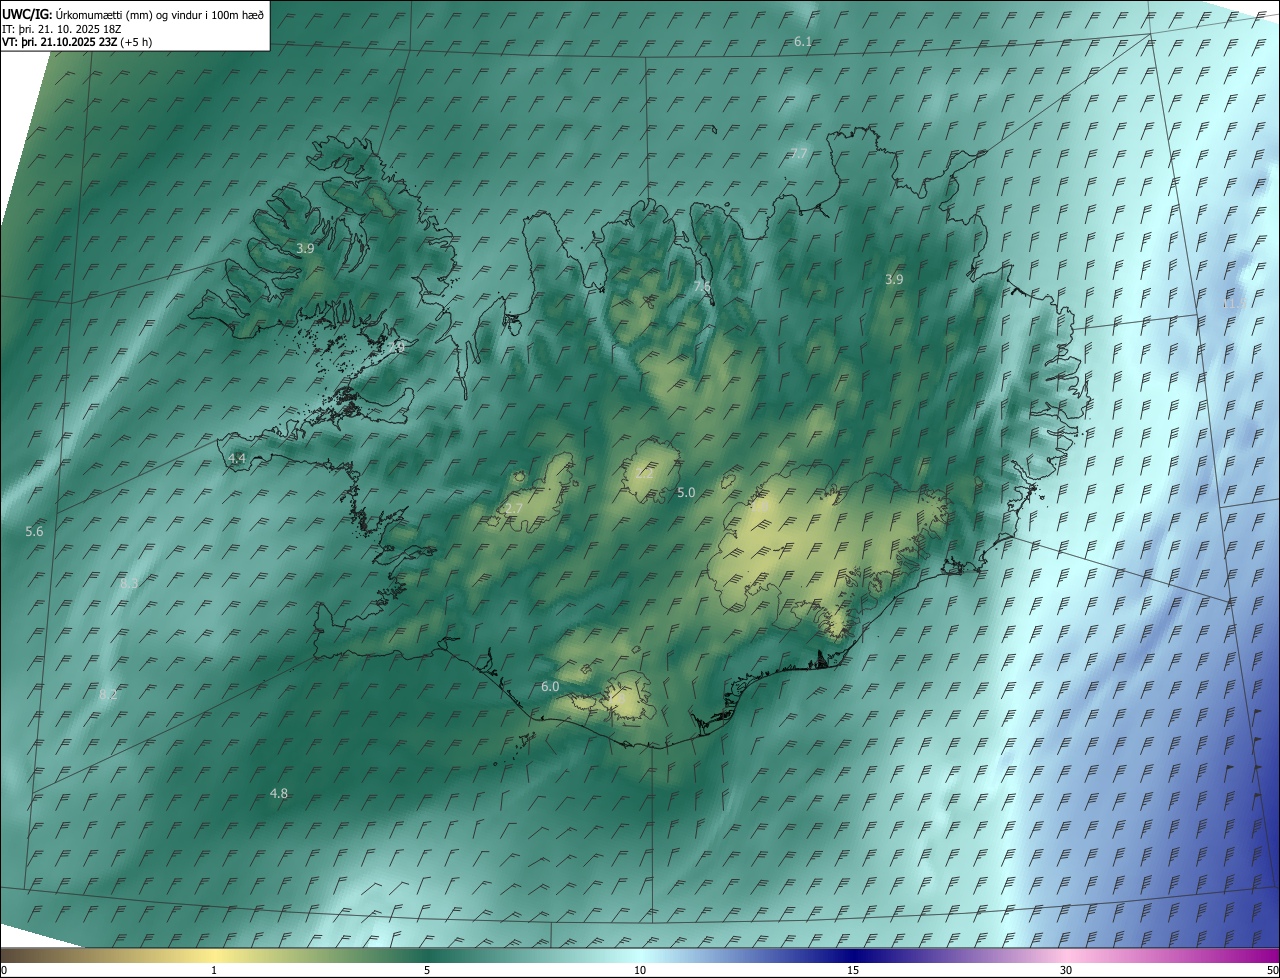1280x978 pixels.
Task: Click the 6.0 value label on the map
Action: click(x=550, y=687)
